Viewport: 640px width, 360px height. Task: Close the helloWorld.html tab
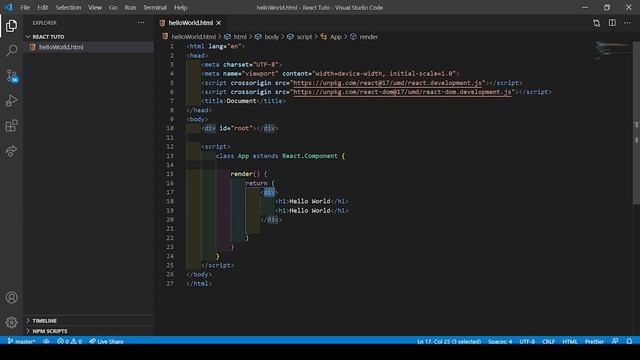coord(219,23)
